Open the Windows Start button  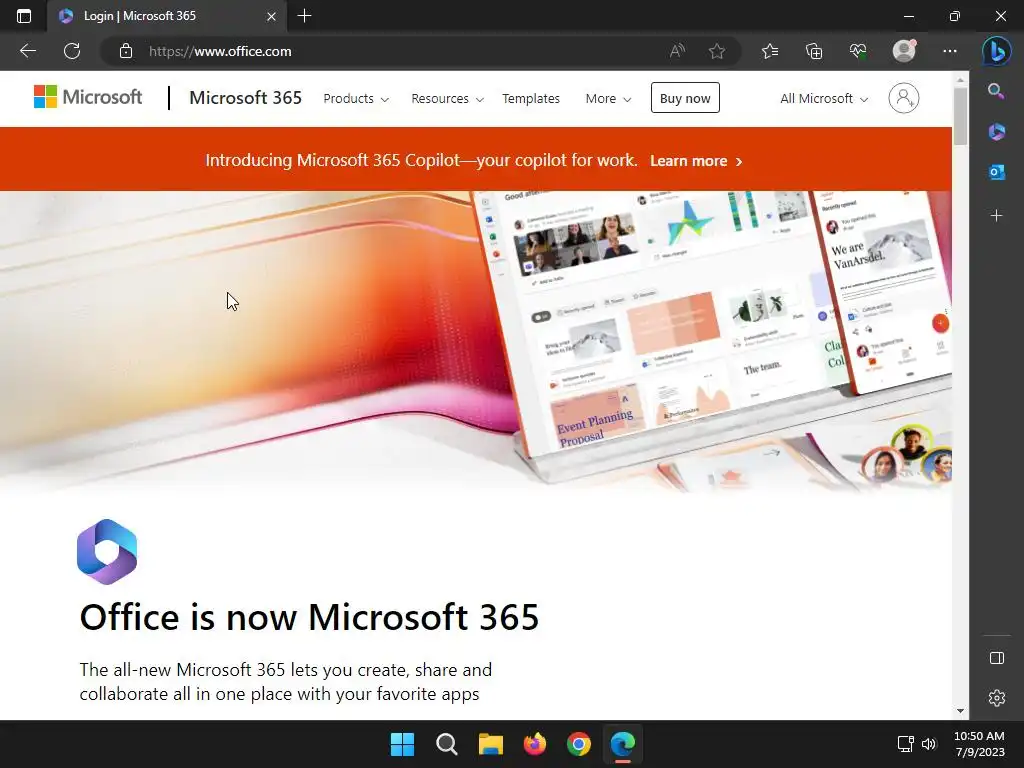[x=402, y=744]
